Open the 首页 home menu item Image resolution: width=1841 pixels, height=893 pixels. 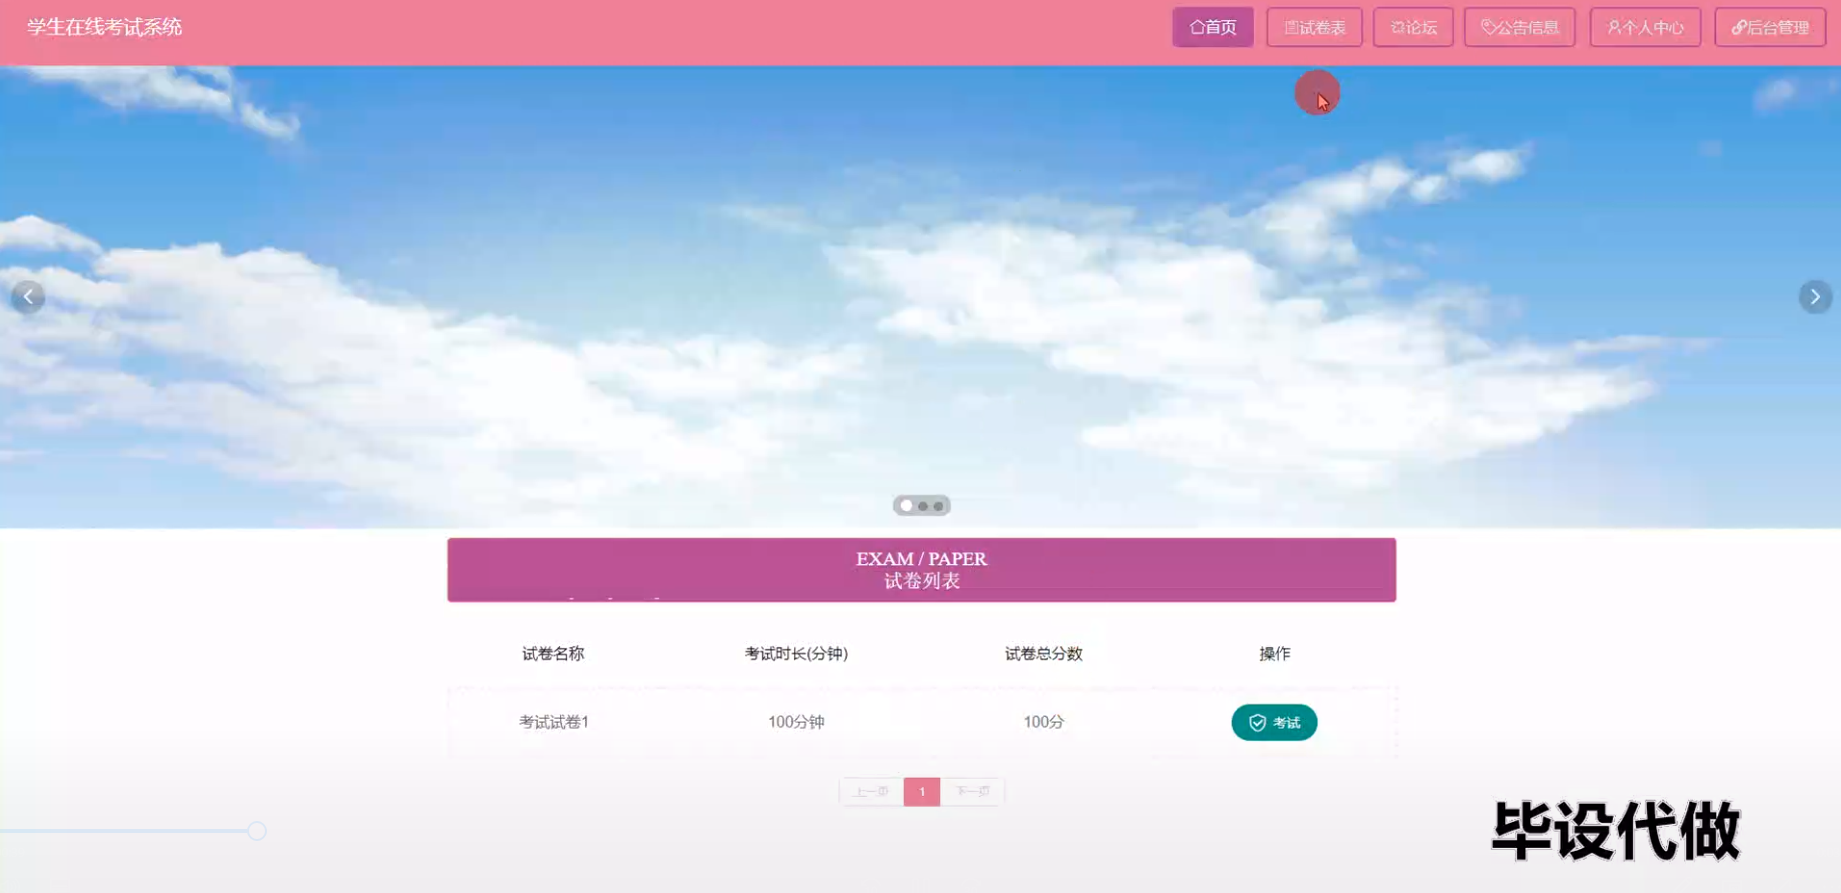pyautogui.click(x=1212, y=27)
